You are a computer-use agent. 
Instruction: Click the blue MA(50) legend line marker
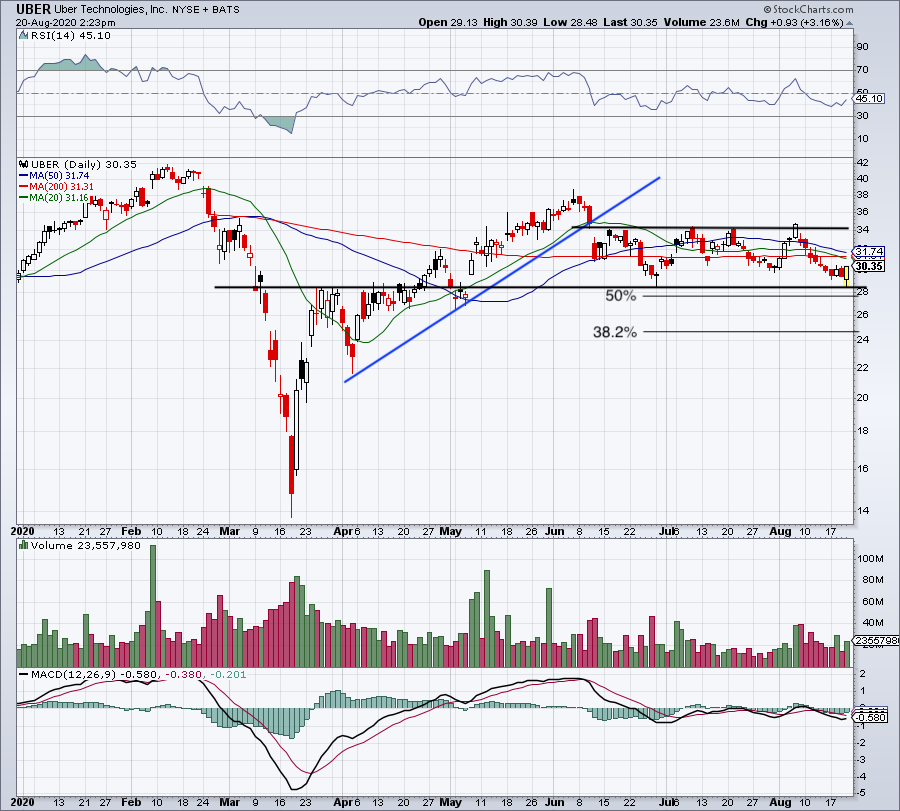coord(24,176)
